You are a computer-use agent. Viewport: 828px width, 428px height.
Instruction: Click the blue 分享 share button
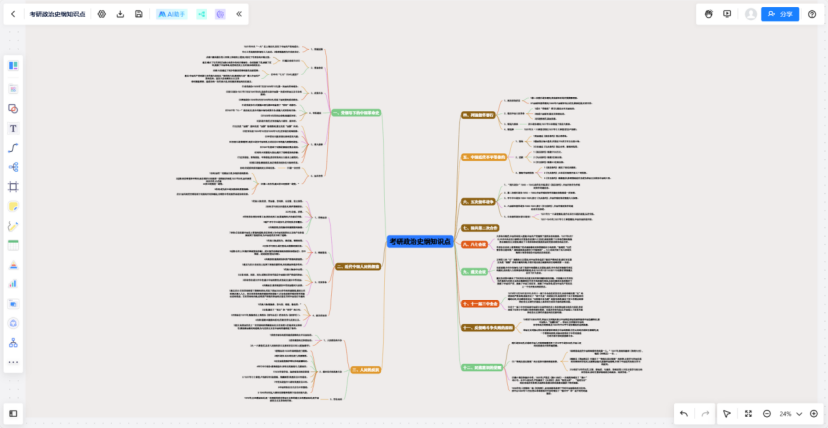tap(780, 14)
